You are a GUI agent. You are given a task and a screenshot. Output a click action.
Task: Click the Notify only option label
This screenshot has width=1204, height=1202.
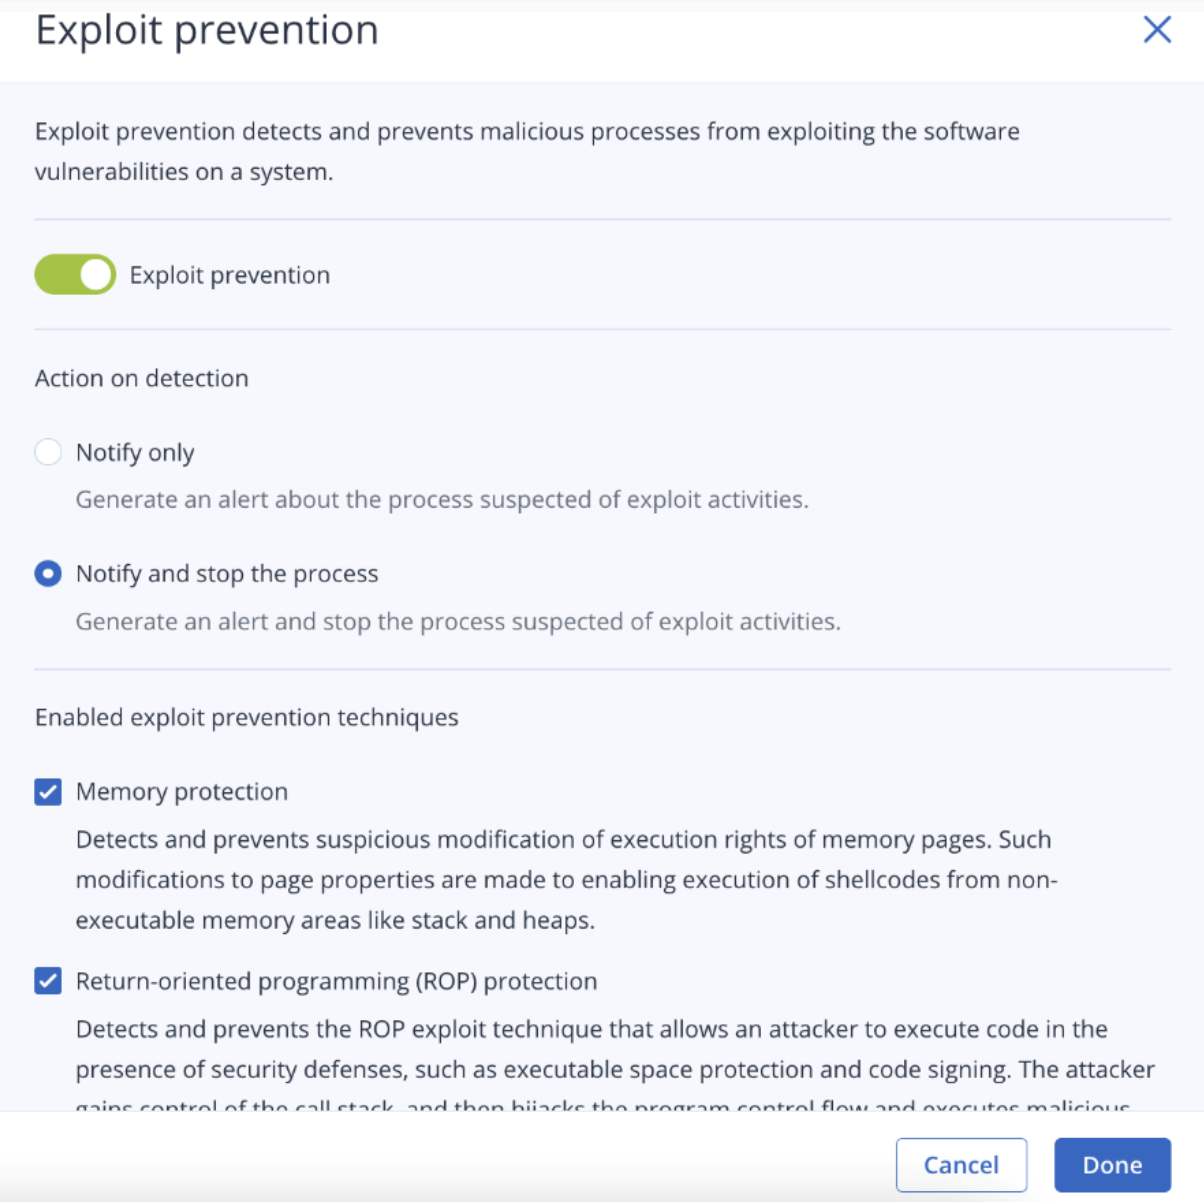[x=135, y=453]
